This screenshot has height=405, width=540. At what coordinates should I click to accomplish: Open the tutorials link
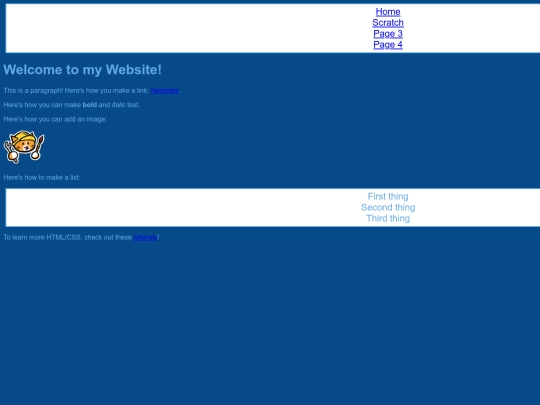coord(145,237)
